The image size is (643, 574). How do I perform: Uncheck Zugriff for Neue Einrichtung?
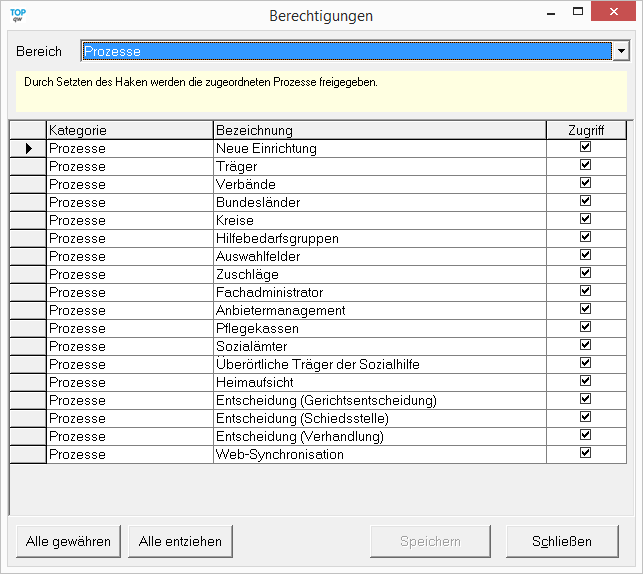[586, 147]
